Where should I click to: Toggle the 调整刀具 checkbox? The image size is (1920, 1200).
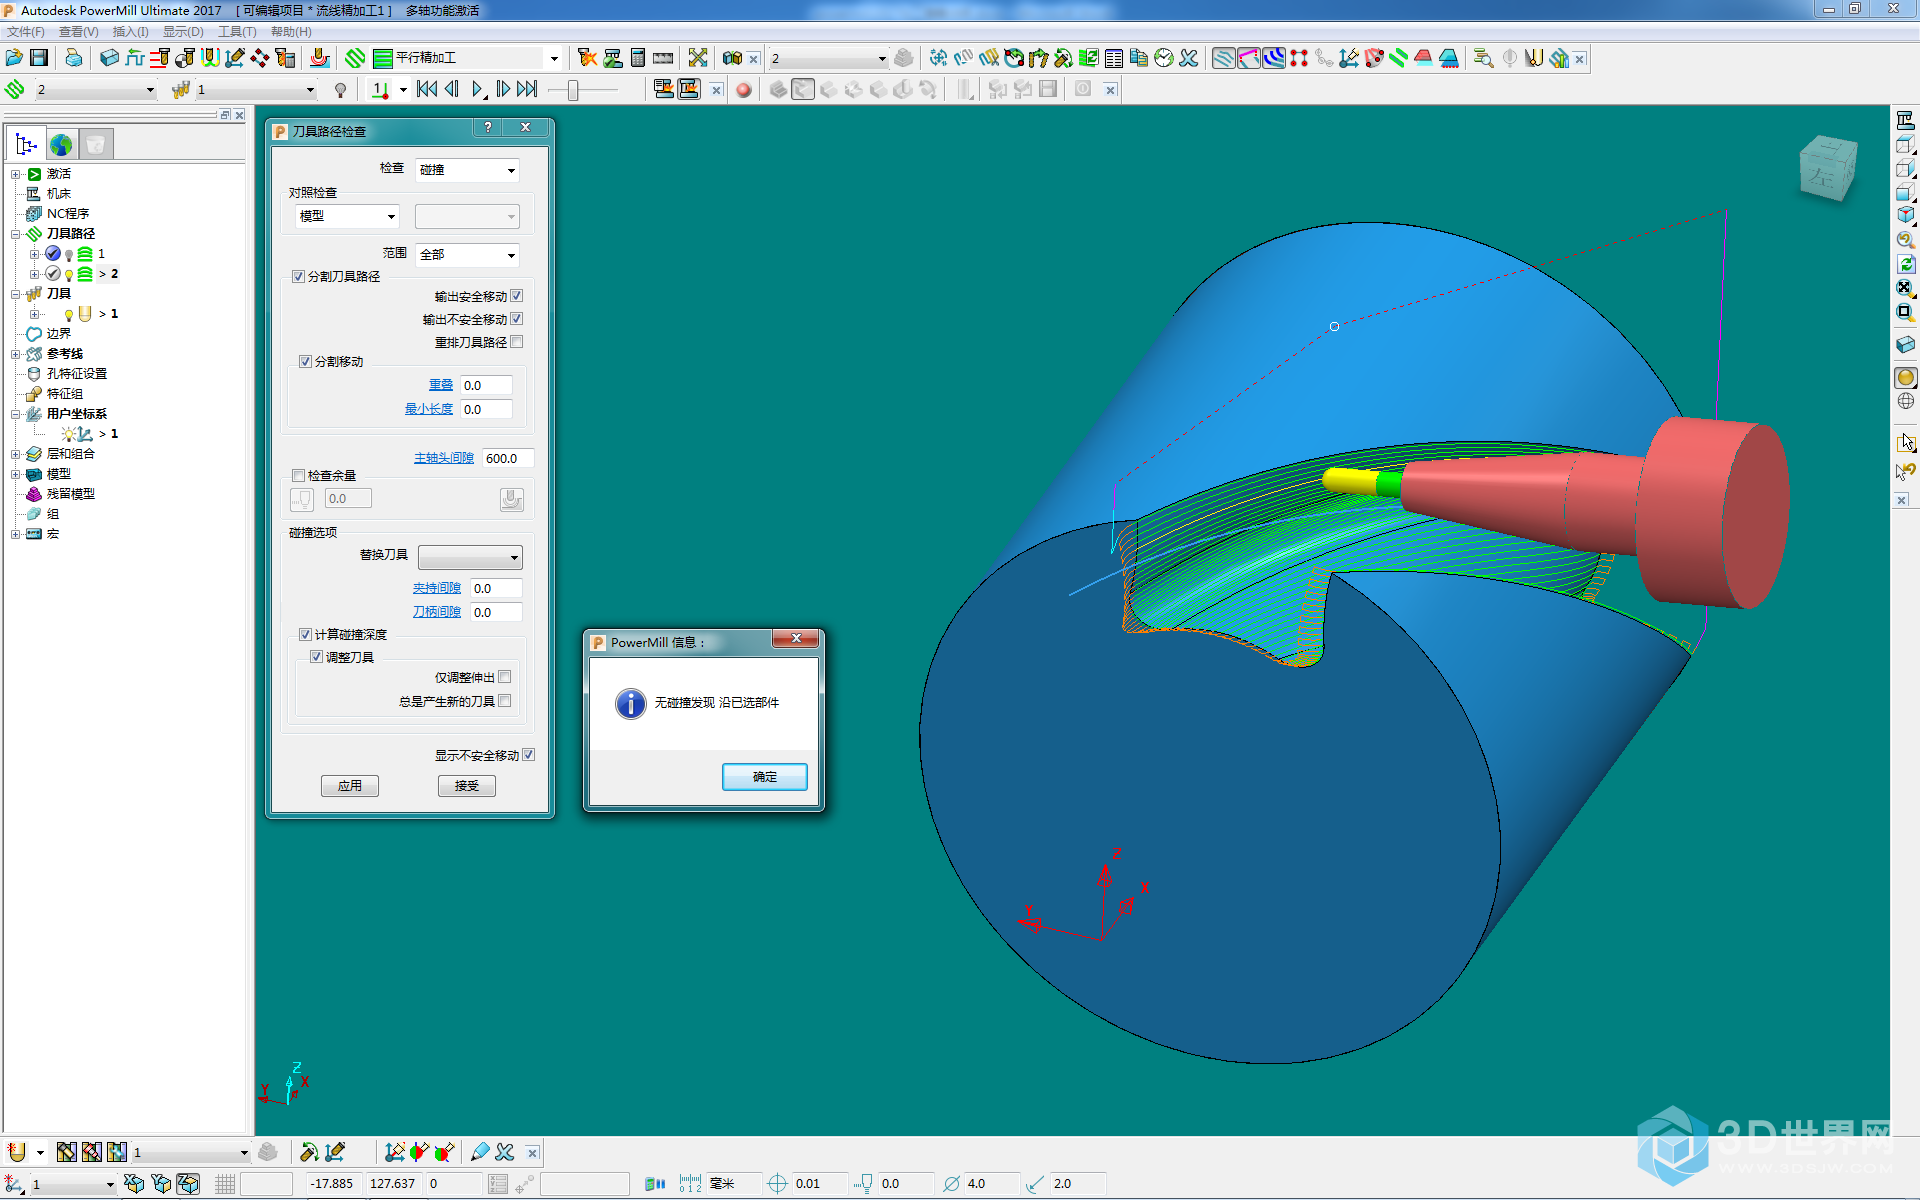(x=316, y=657)
